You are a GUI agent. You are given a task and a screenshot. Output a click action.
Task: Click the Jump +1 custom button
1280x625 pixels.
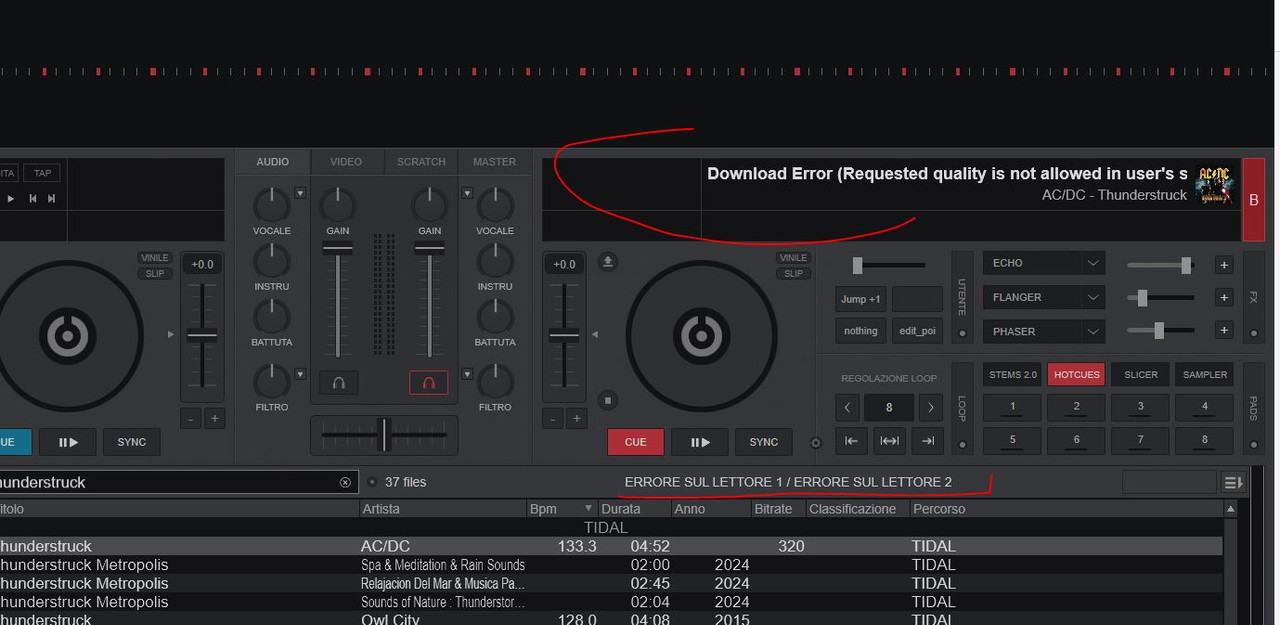[x=861, y=299]
